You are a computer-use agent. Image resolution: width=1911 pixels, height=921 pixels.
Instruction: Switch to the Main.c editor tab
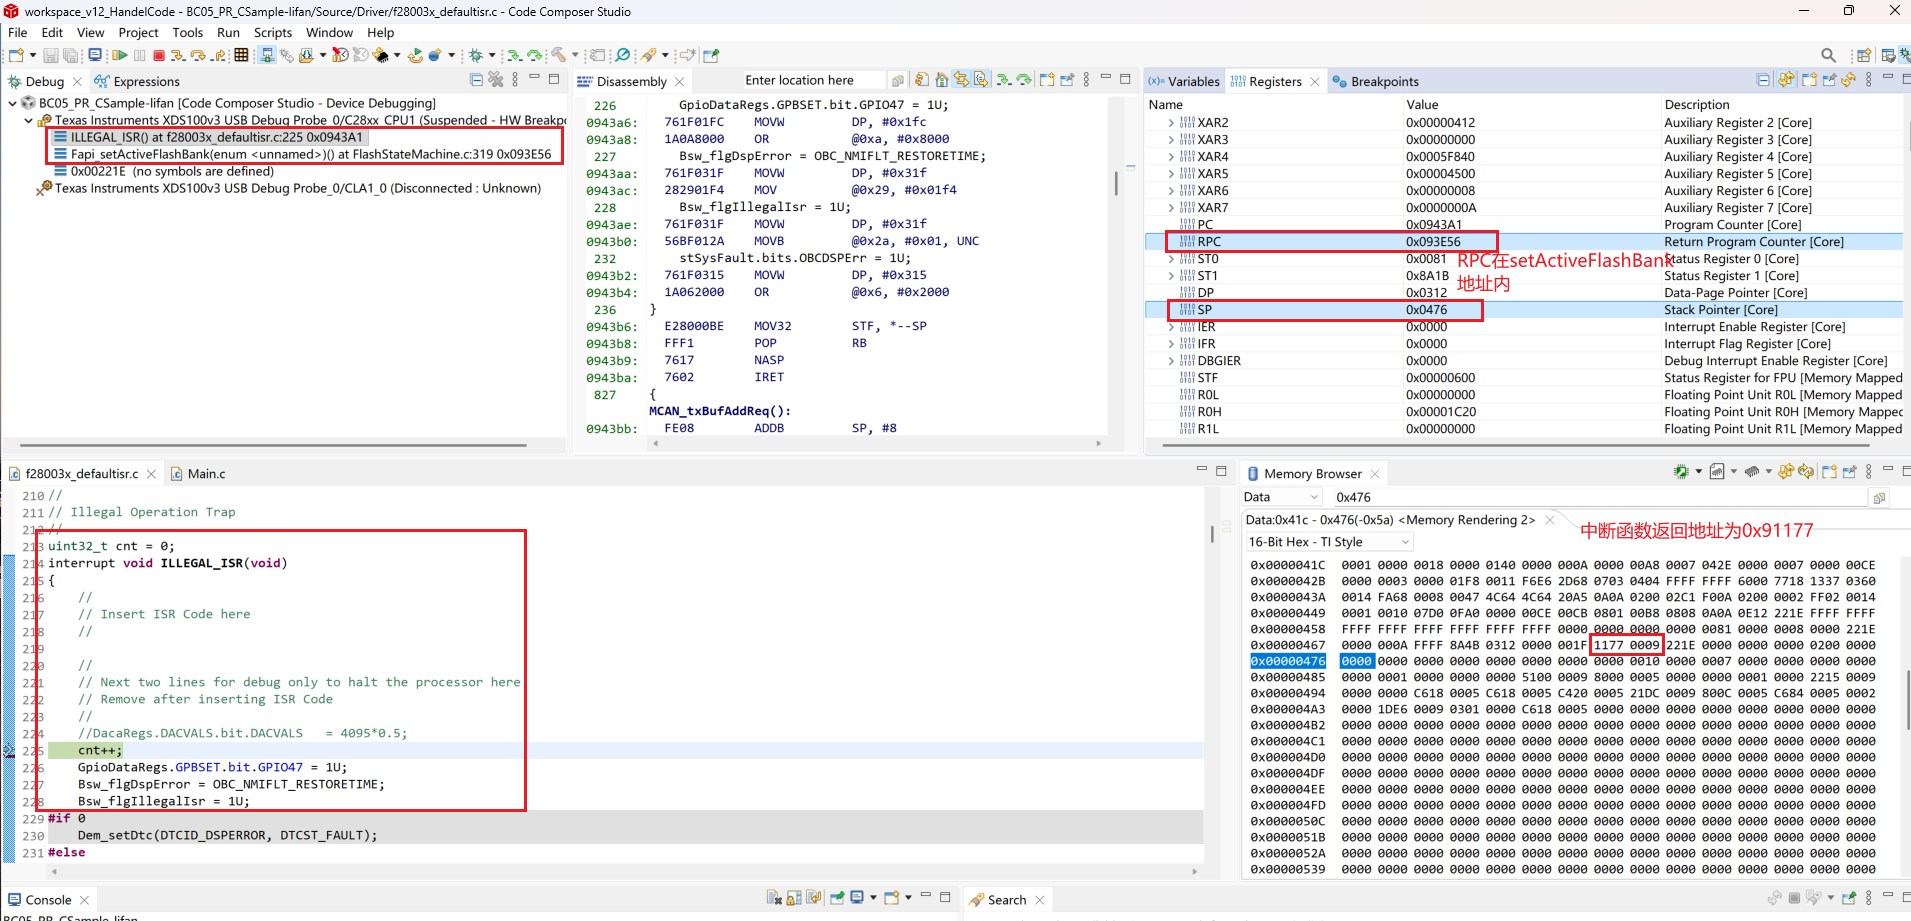(x=198, y=474)
